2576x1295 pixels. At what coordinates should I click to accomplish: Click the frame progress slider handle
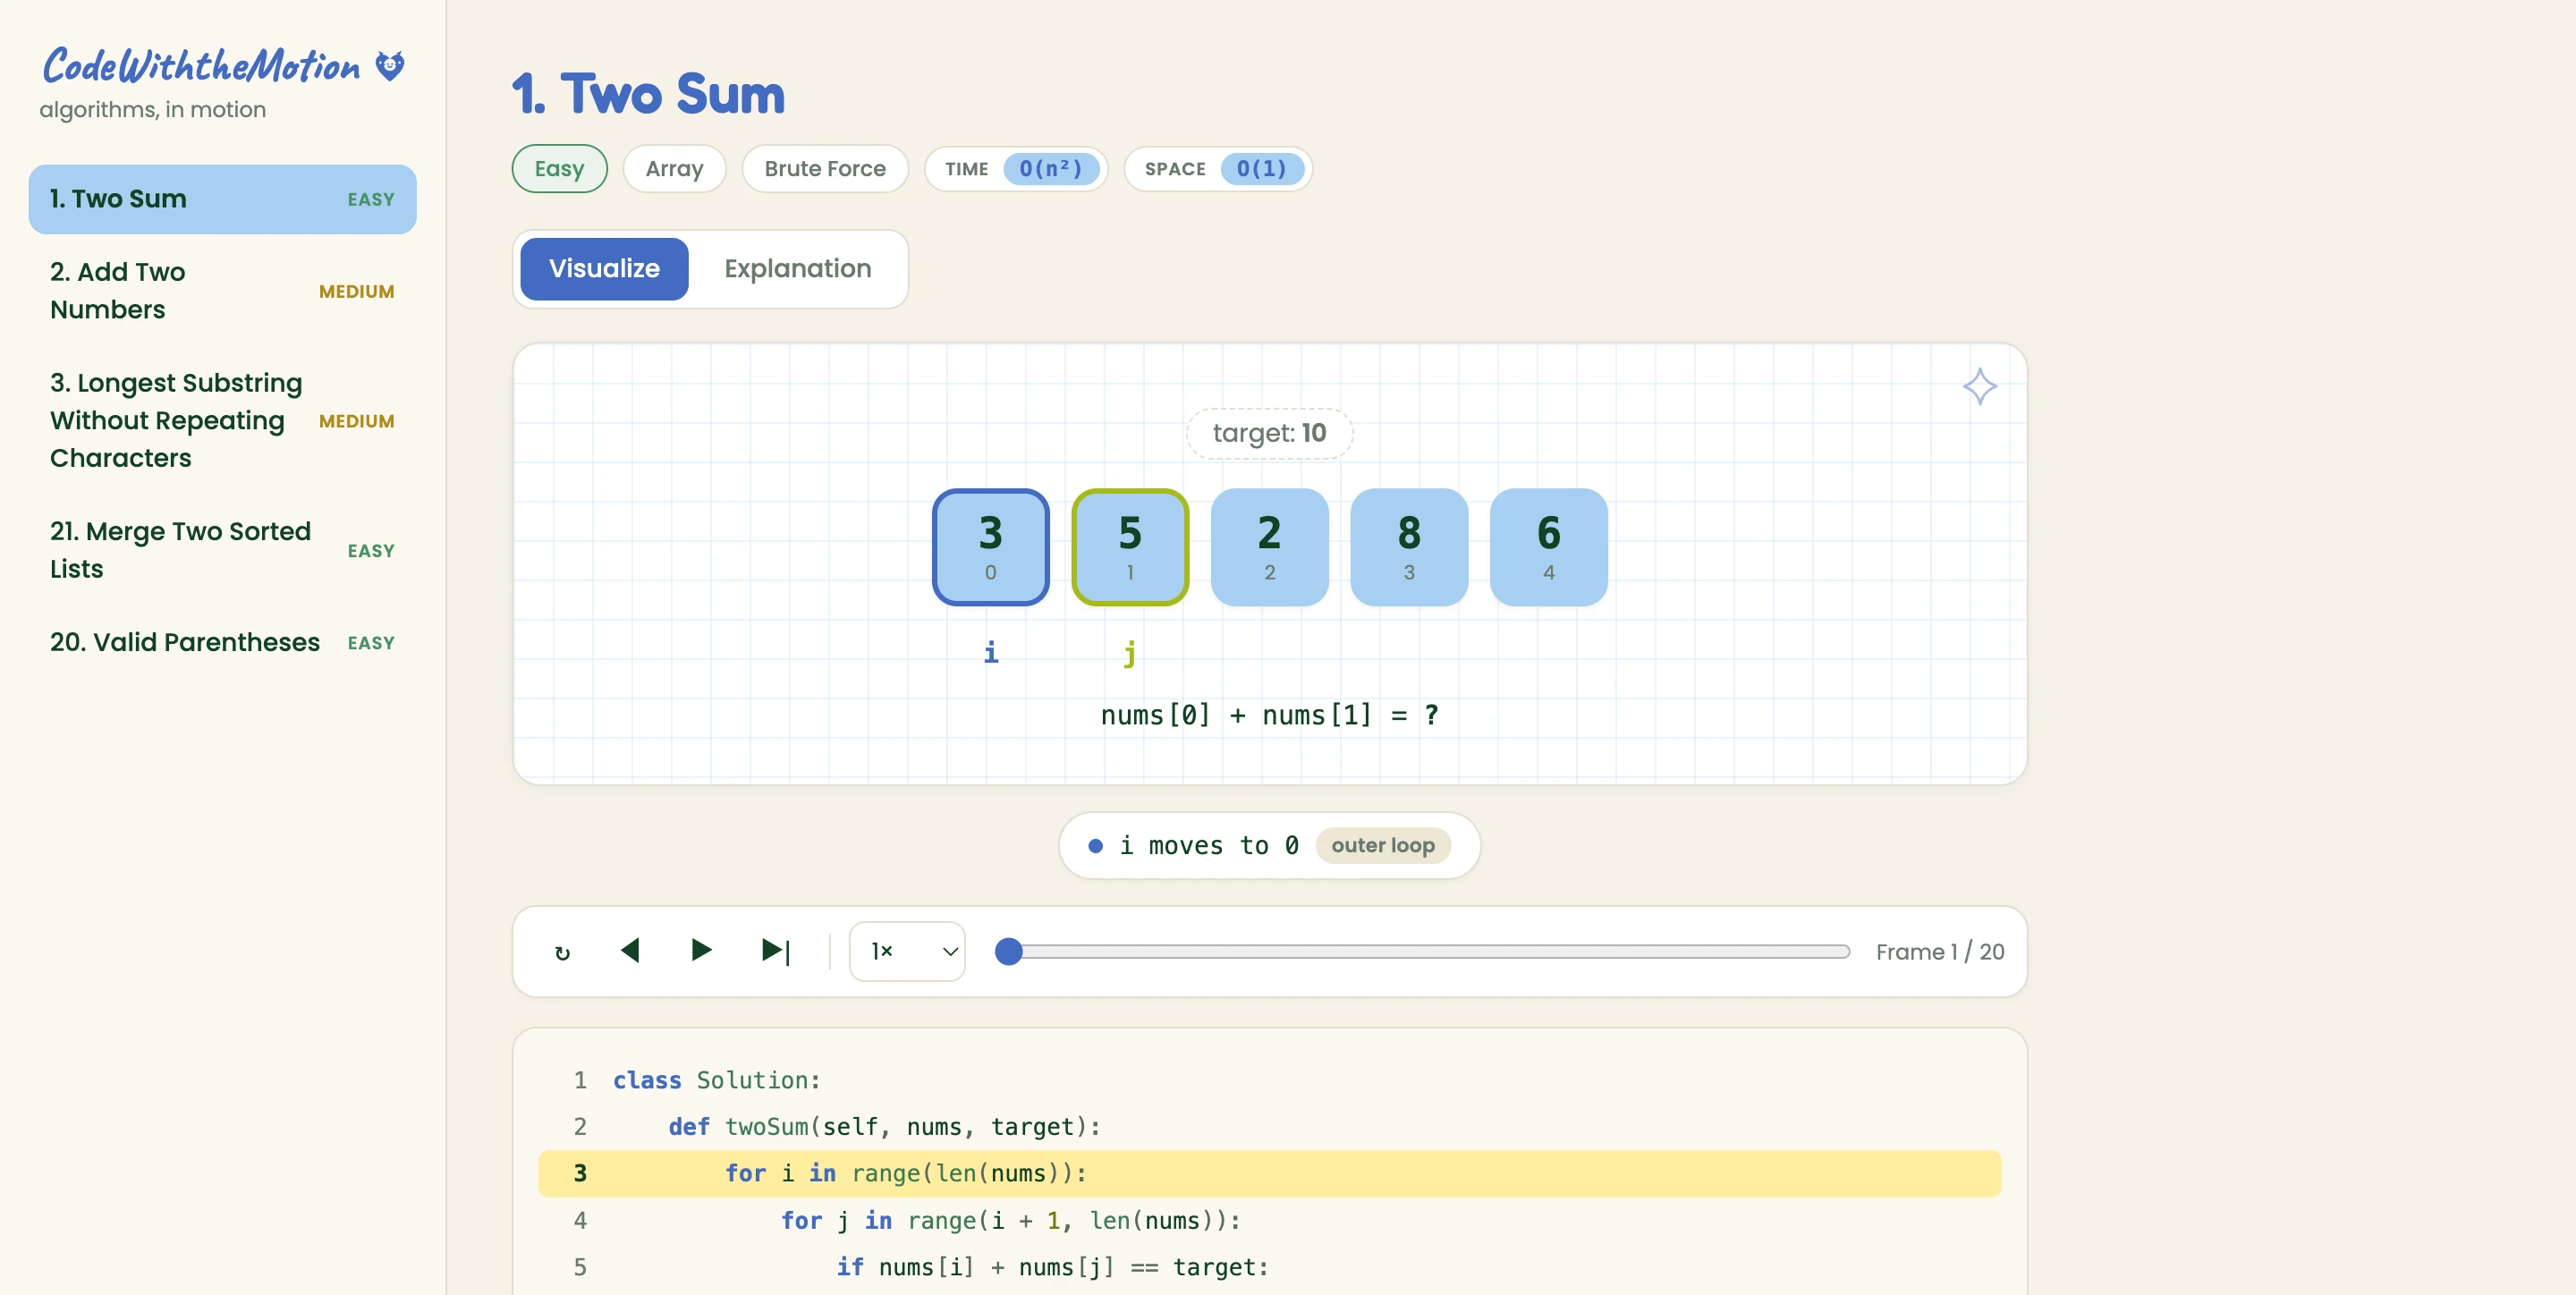pos(1009,951)
